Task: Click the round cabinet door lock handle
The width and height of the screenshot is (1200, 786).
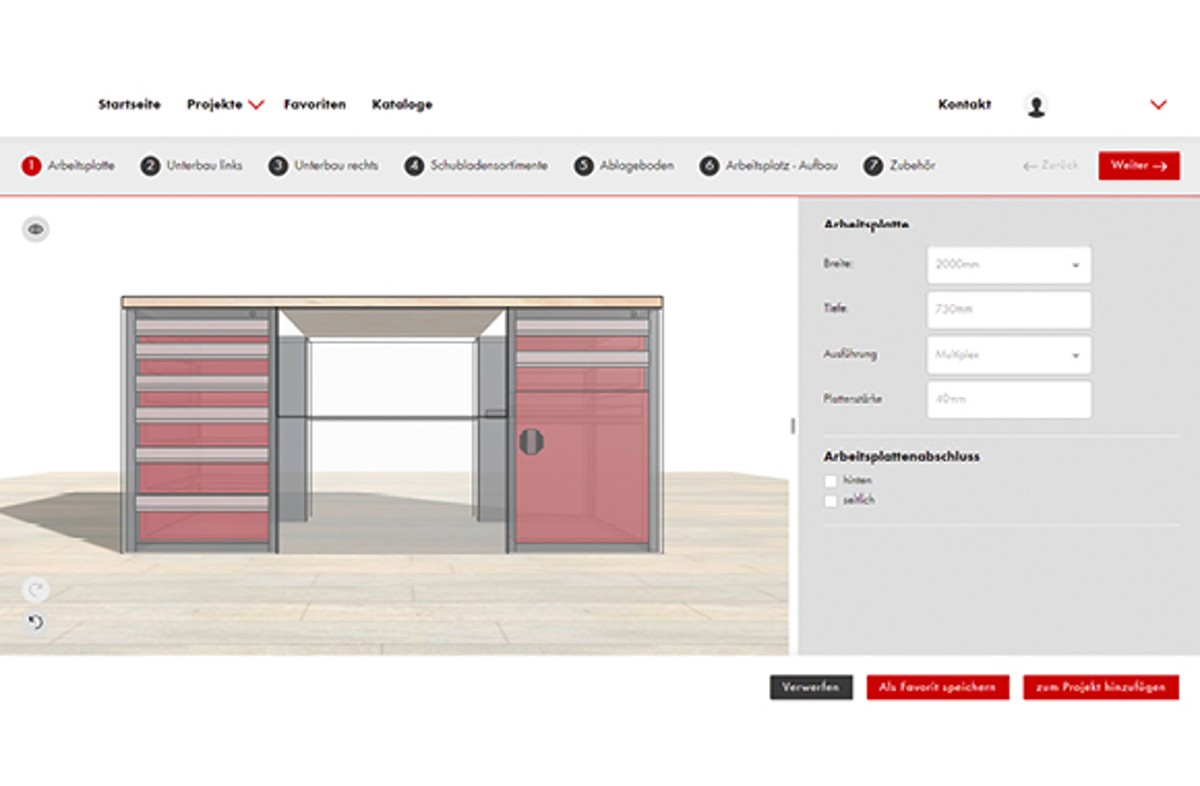Action: [x=531, y=441]
